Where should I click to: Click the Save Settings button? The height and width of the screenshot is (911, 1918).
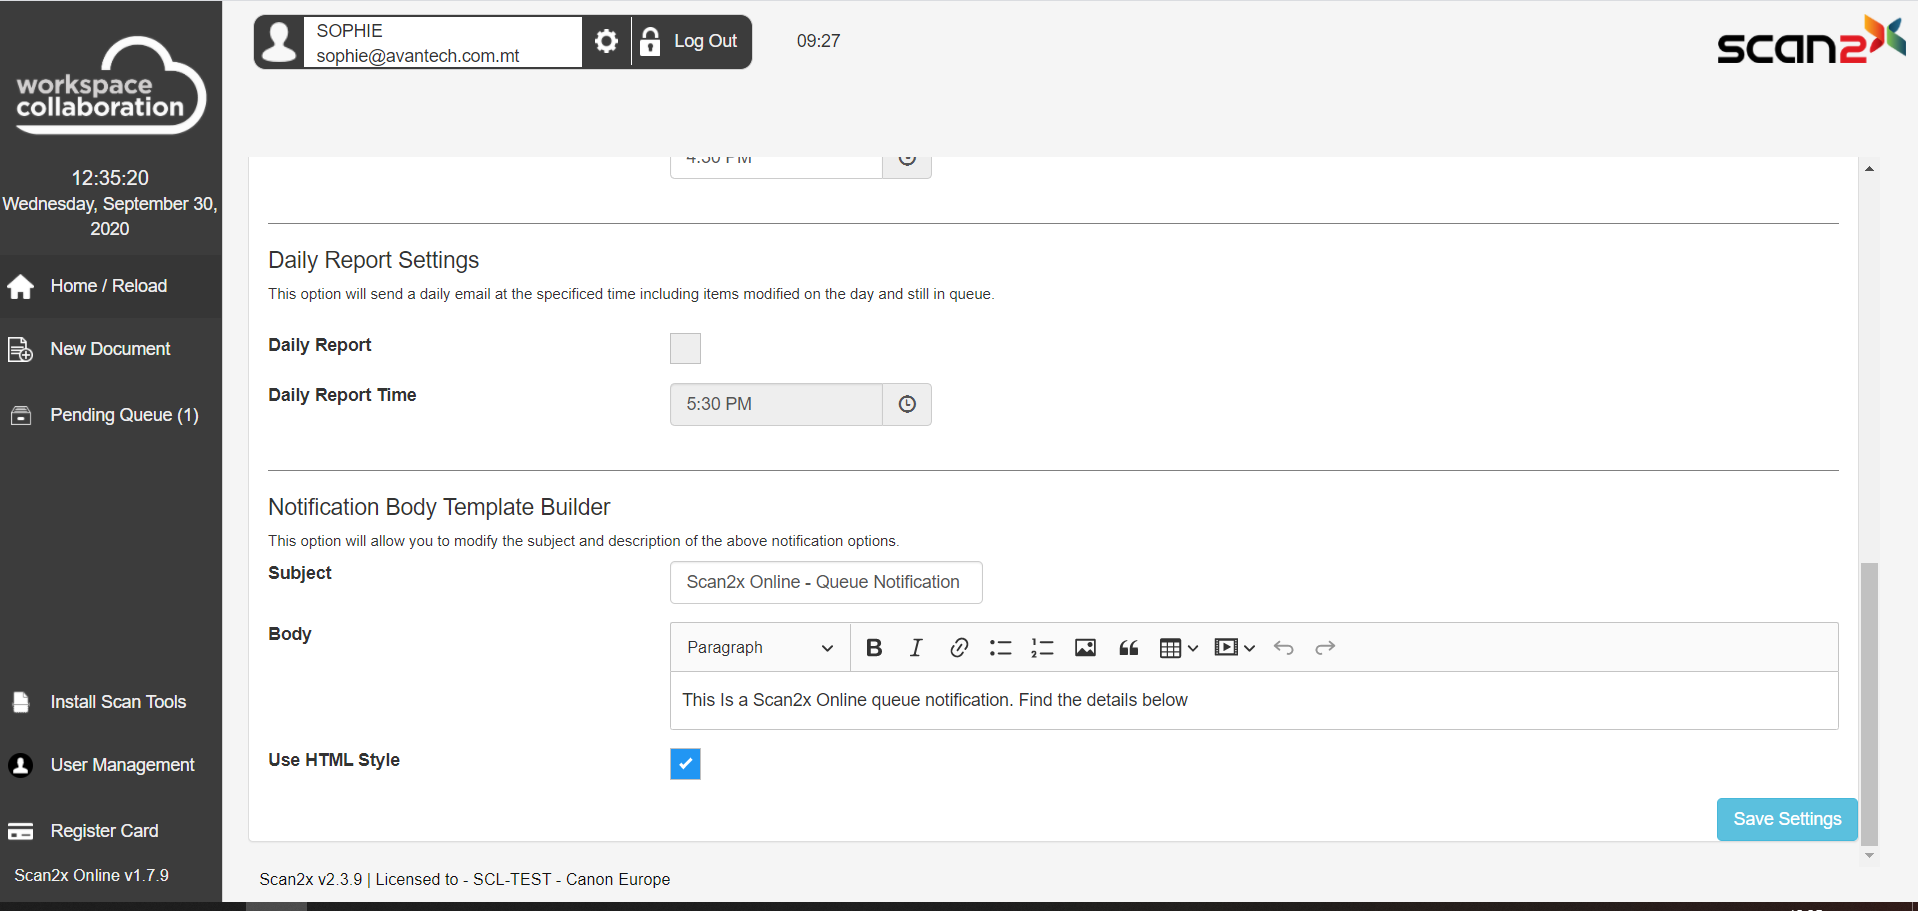coord(1786,819)
